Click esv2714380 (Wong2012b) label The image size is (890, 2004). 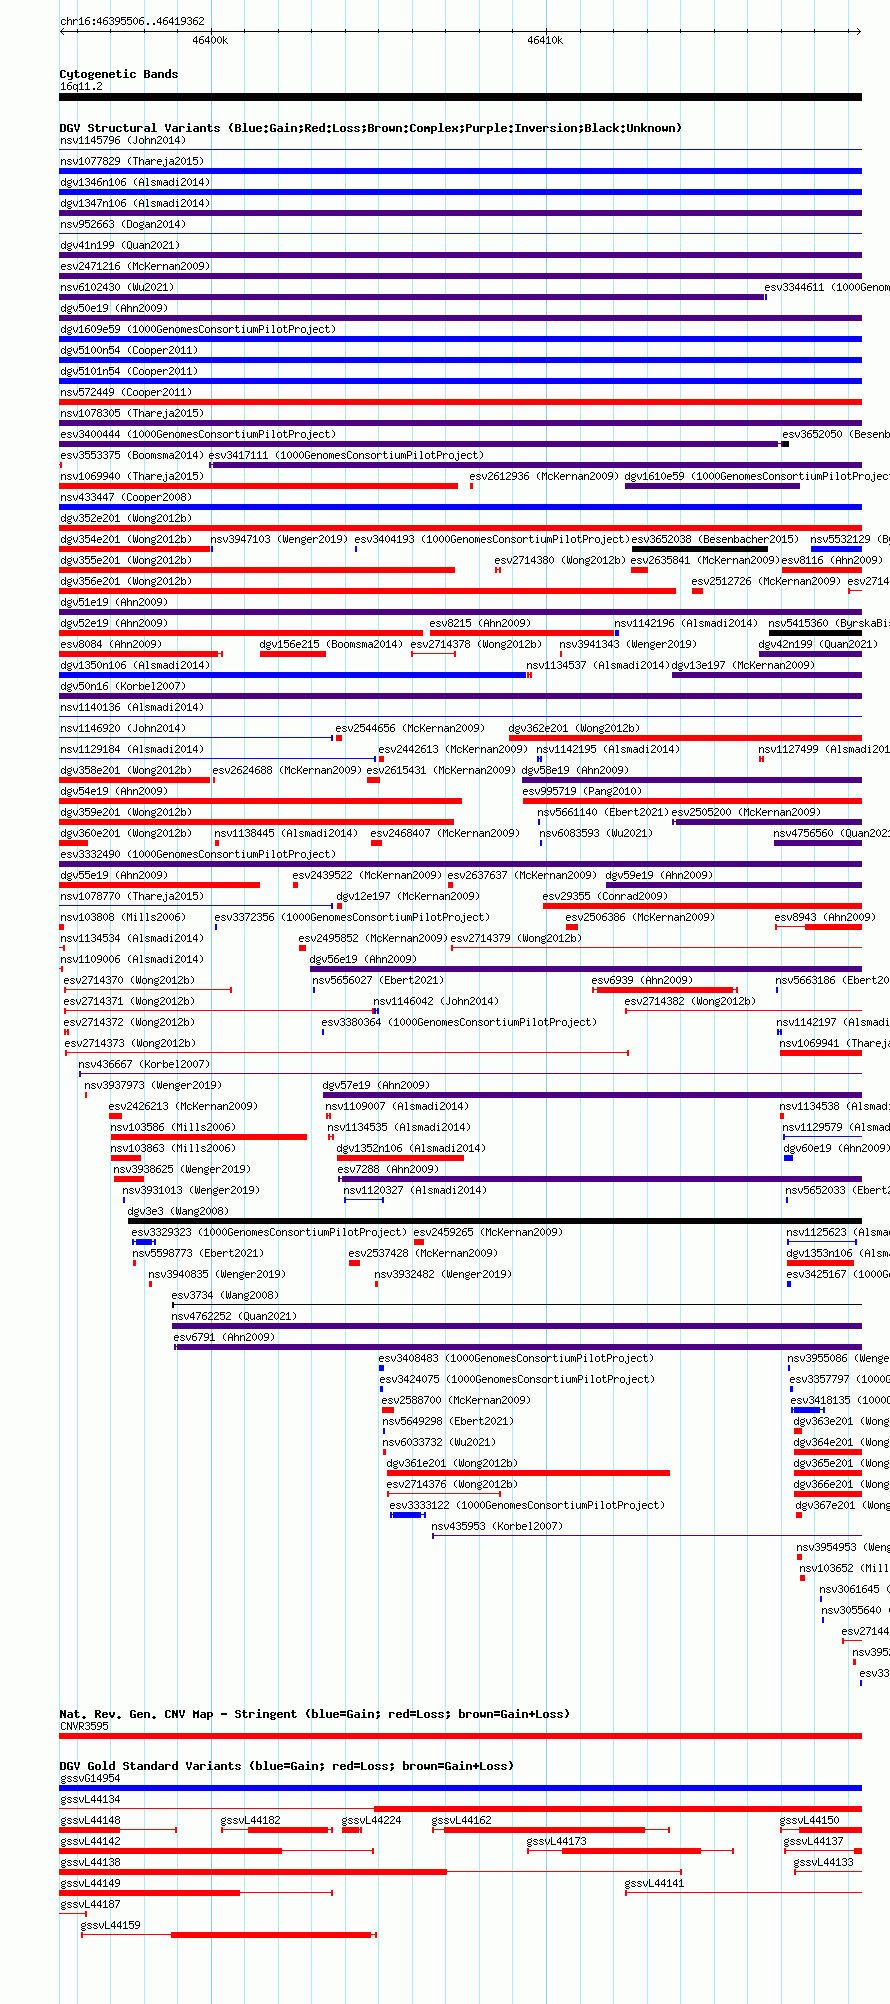[x=560, y=560]
